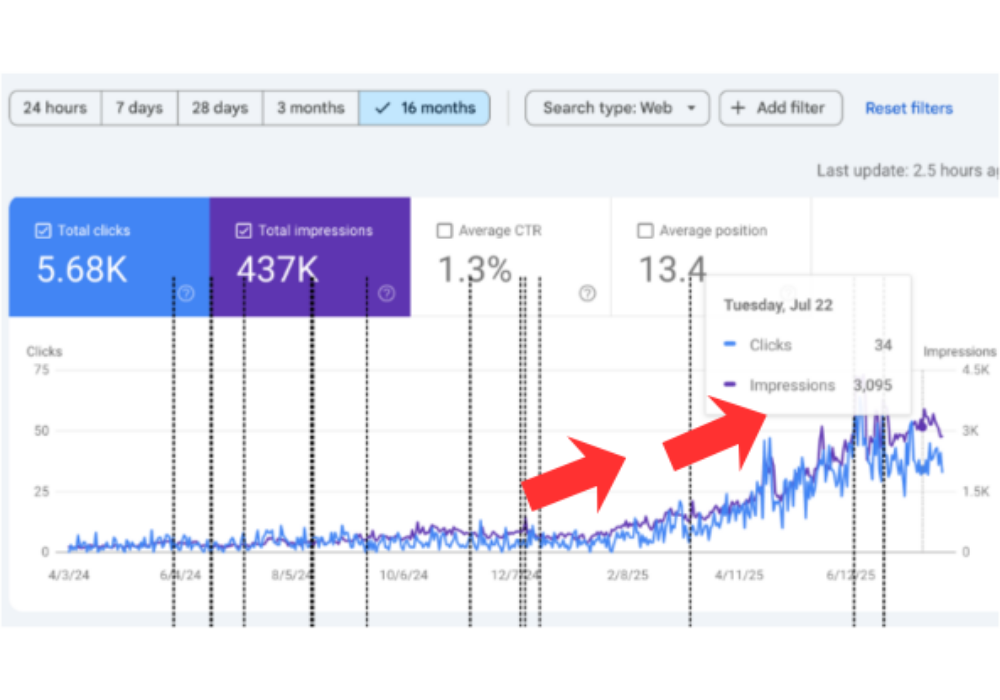Choose the 28 days date range

[221, 108]
